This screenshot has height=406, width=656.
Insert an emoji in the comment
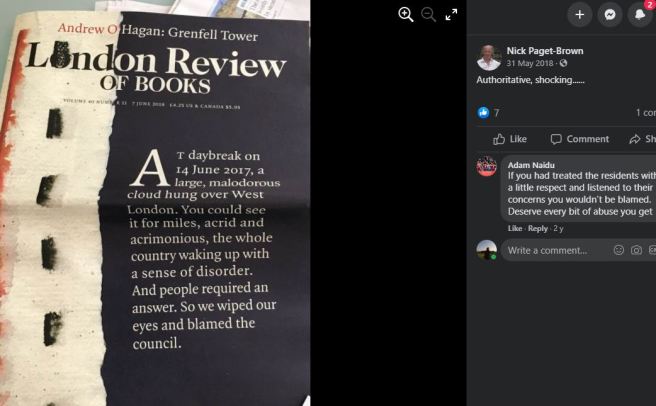click(619, 250)
